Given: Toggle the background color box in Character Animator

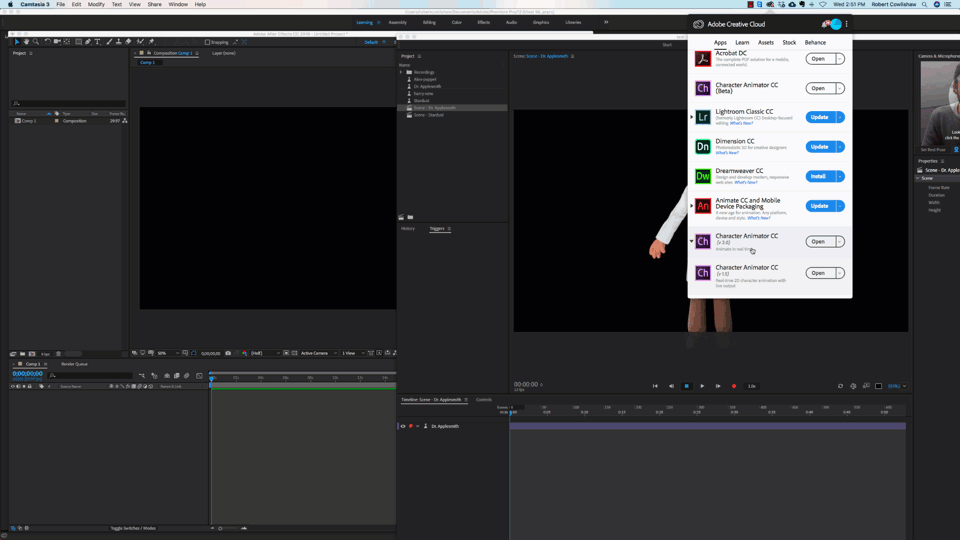Looking at the screenshot, I should [x=879, y=386].
